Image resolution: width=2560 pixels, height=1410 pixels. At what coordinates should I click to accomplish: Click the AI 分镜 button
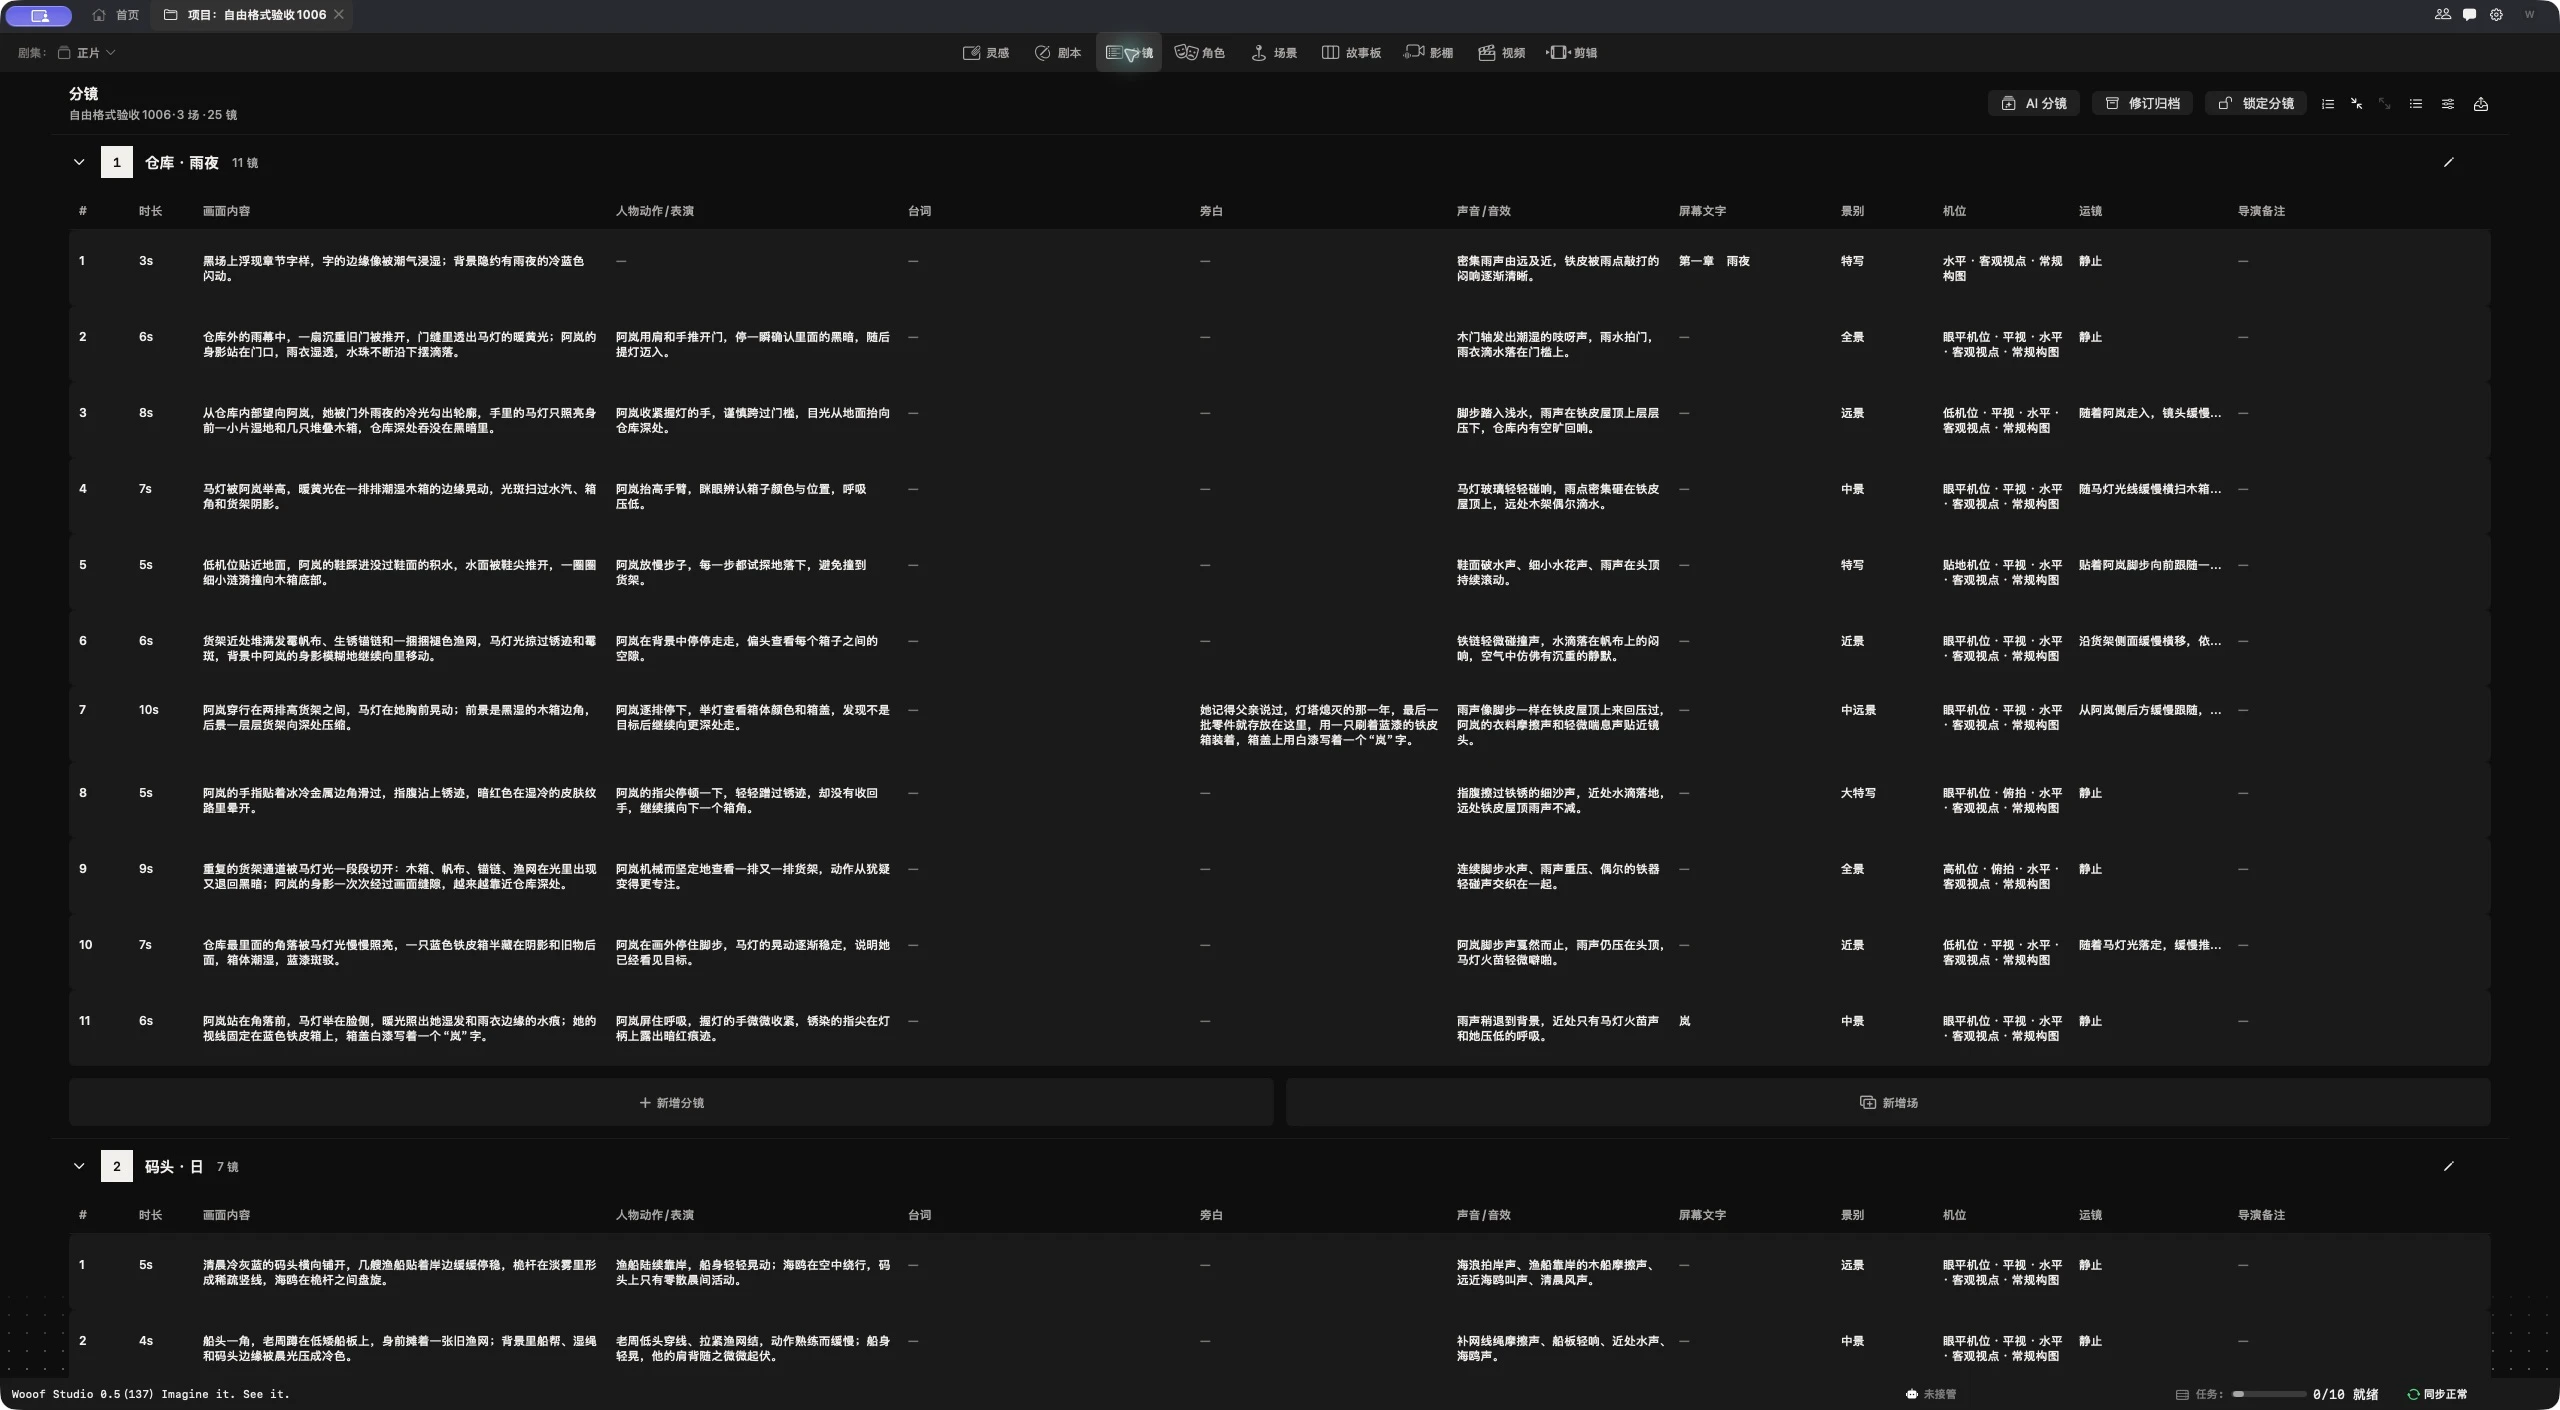coord(2033,104)
